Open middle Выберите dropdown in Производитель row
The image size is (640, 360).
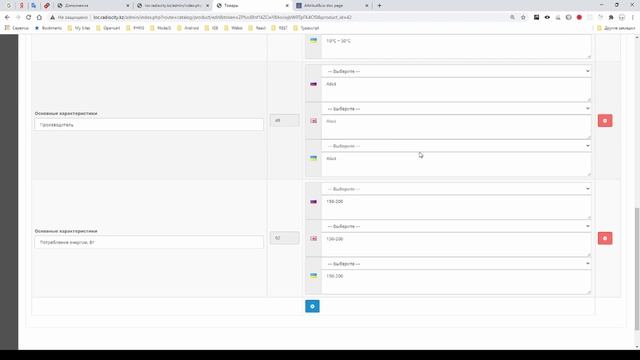coord(456,109)
